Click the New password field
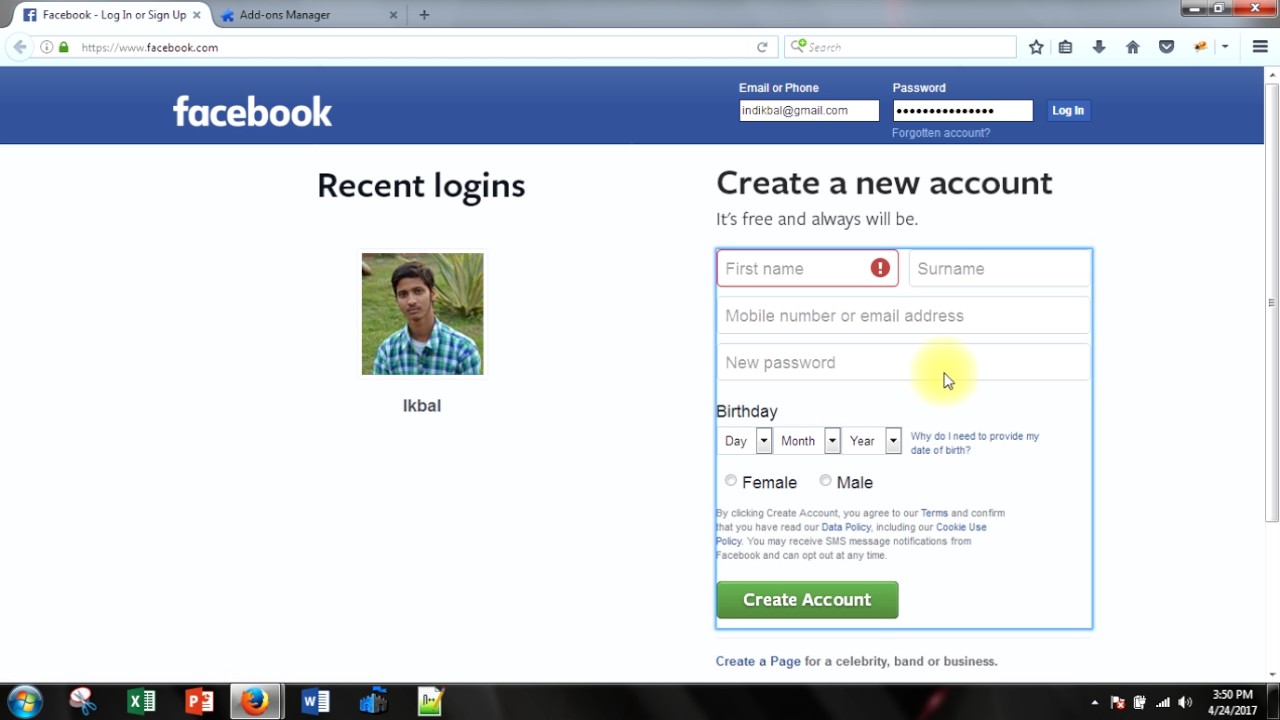This screenshot has width=1280, height=720. tap(903, 362)
